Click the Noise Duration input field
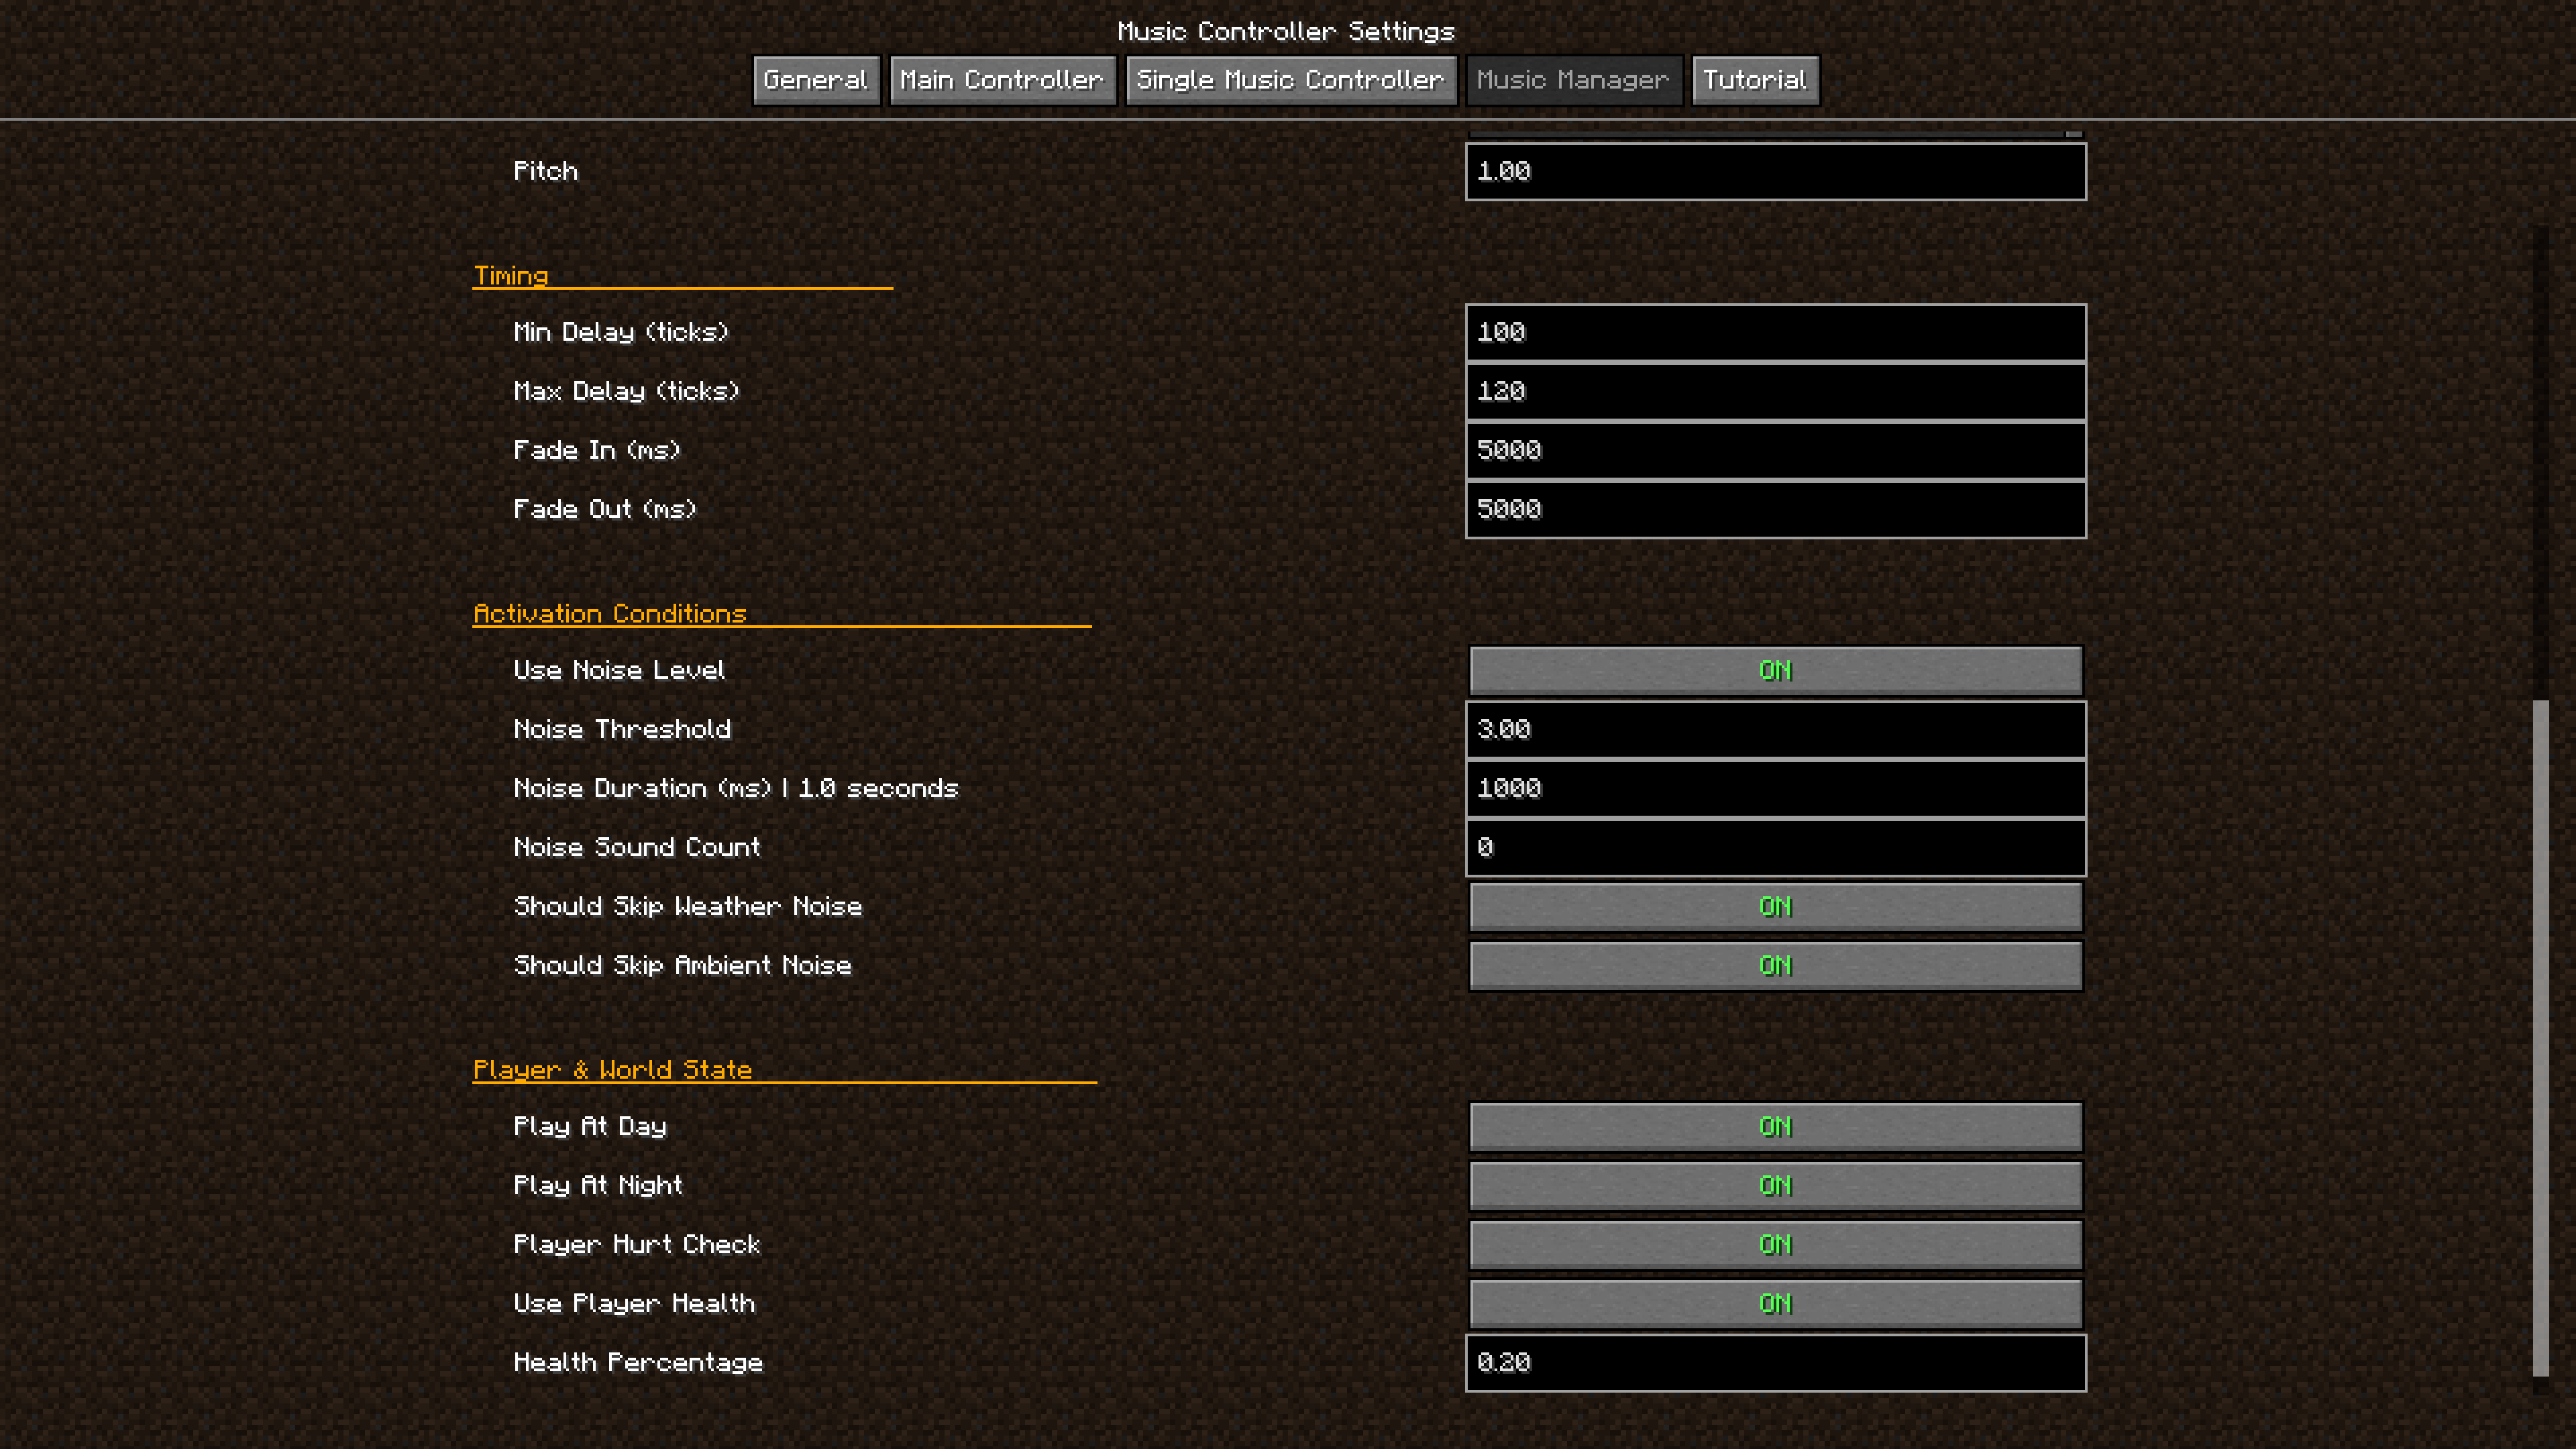2576x1449 pixels. (x=1775, y=788)
